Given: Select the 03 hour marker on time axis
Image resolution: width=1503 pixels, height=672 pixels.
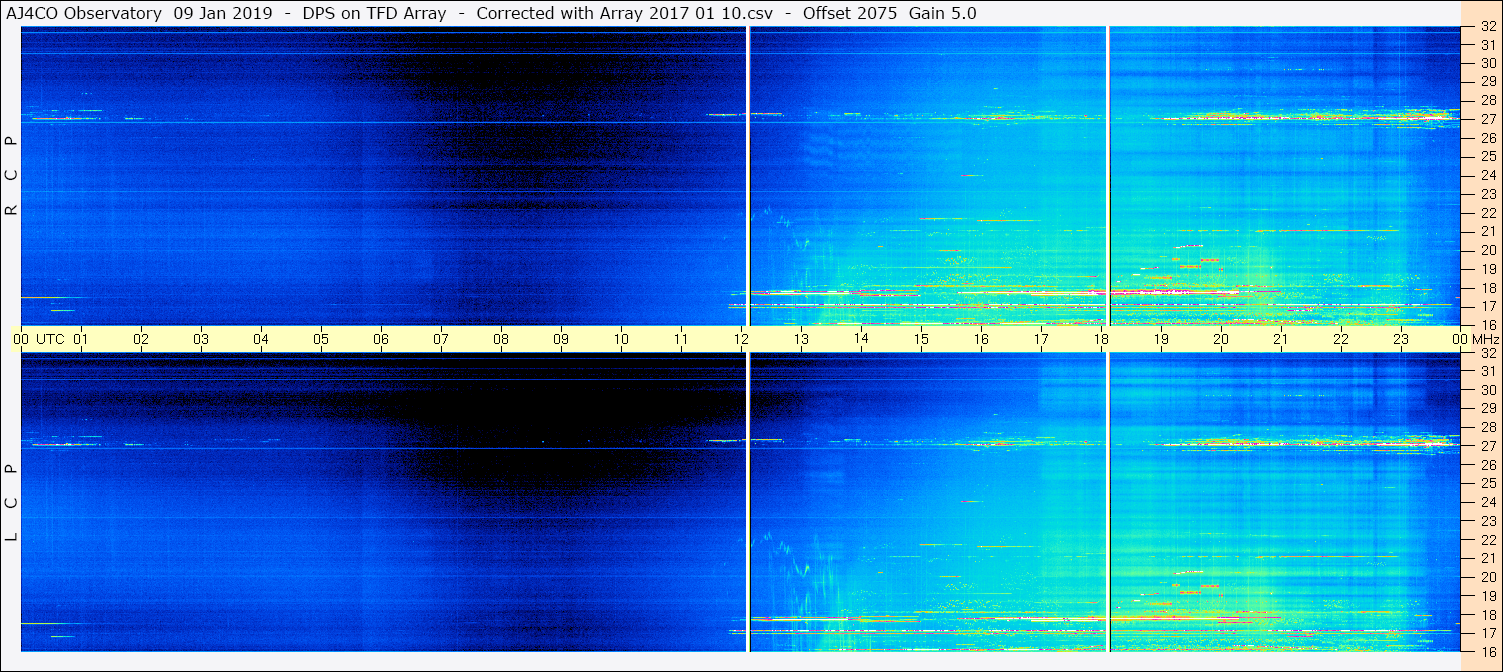Looking at the screenshot, I should pos(201,339).
